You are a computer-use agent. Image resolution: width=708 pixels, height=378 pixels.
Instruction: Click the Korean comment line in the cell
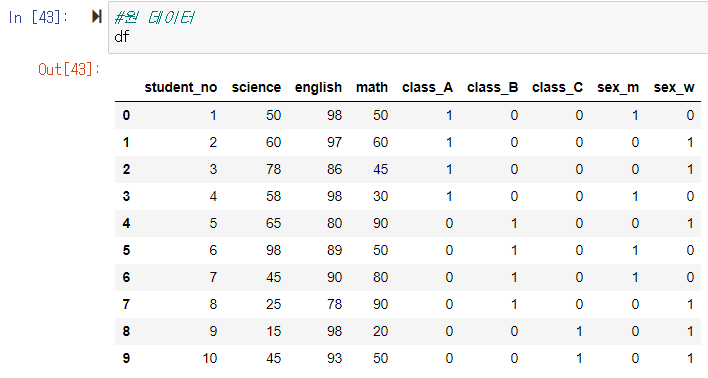[x=154, y=18]
